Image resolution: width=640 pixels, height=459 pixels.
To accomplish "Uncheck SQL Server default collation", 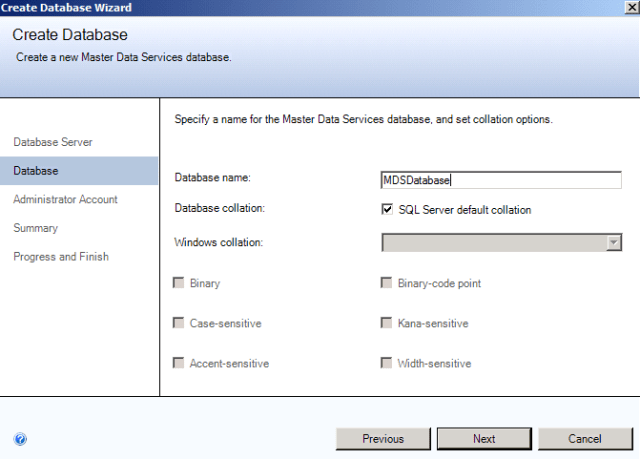I will 387,209.
